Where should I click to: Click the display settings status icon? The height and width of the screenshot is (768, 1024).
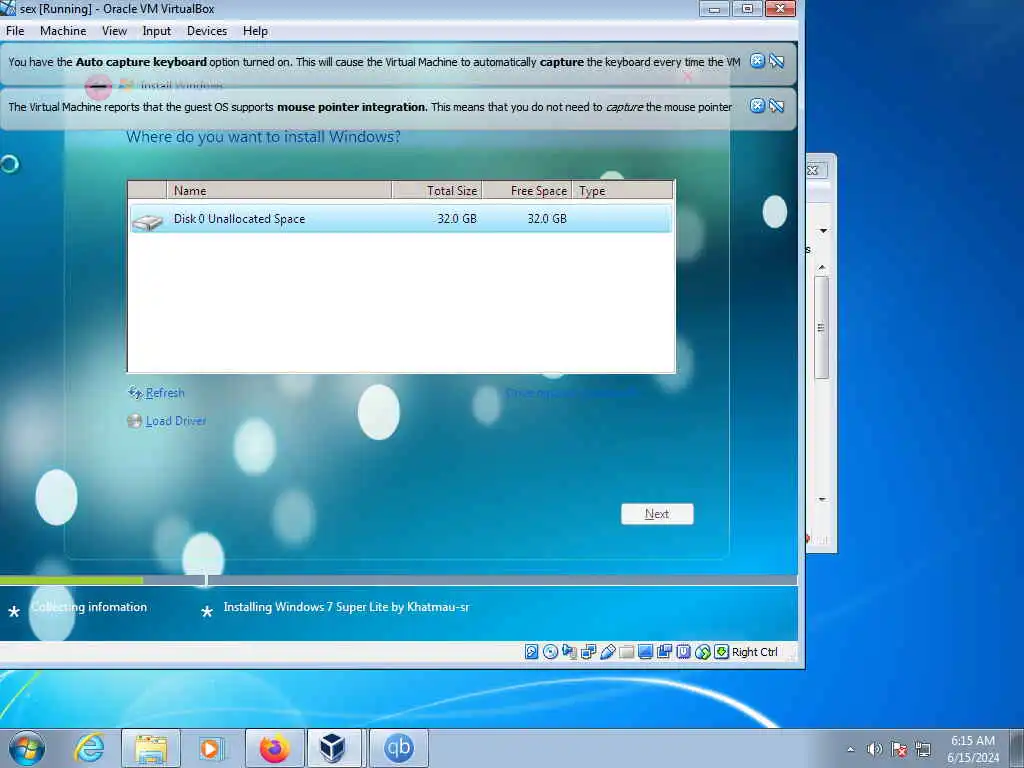tap(645, 652)
